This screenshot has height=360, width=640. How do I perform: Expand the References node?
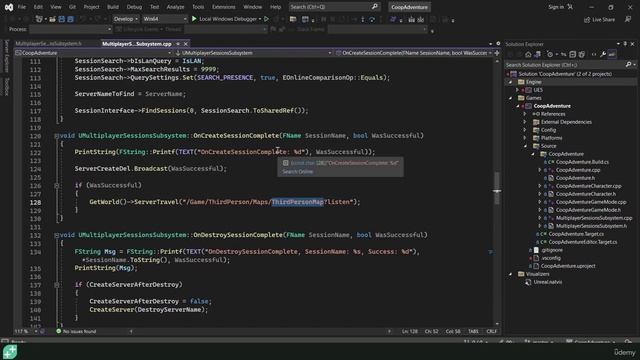click(525, 114)
